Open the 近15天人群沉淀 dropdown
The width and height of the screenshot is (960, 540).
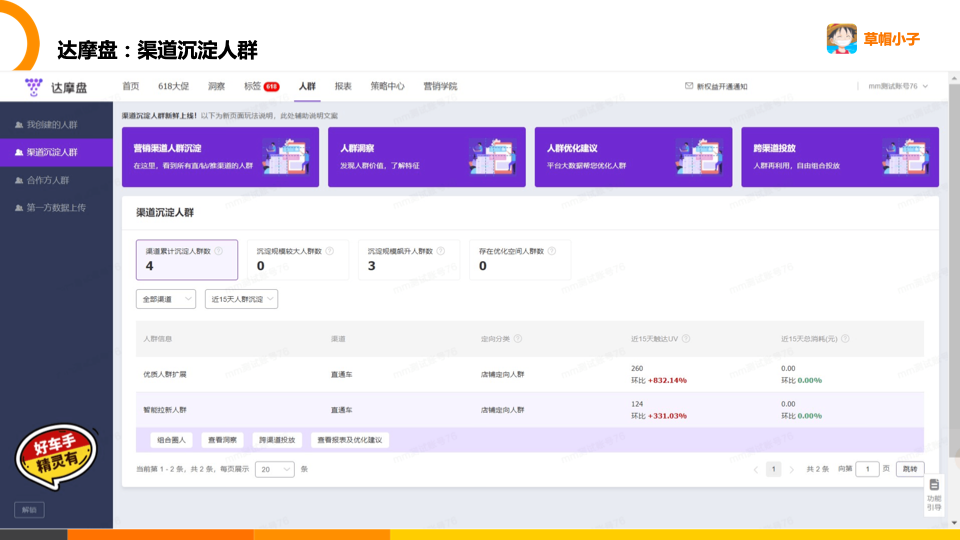[x=241, y=299]
